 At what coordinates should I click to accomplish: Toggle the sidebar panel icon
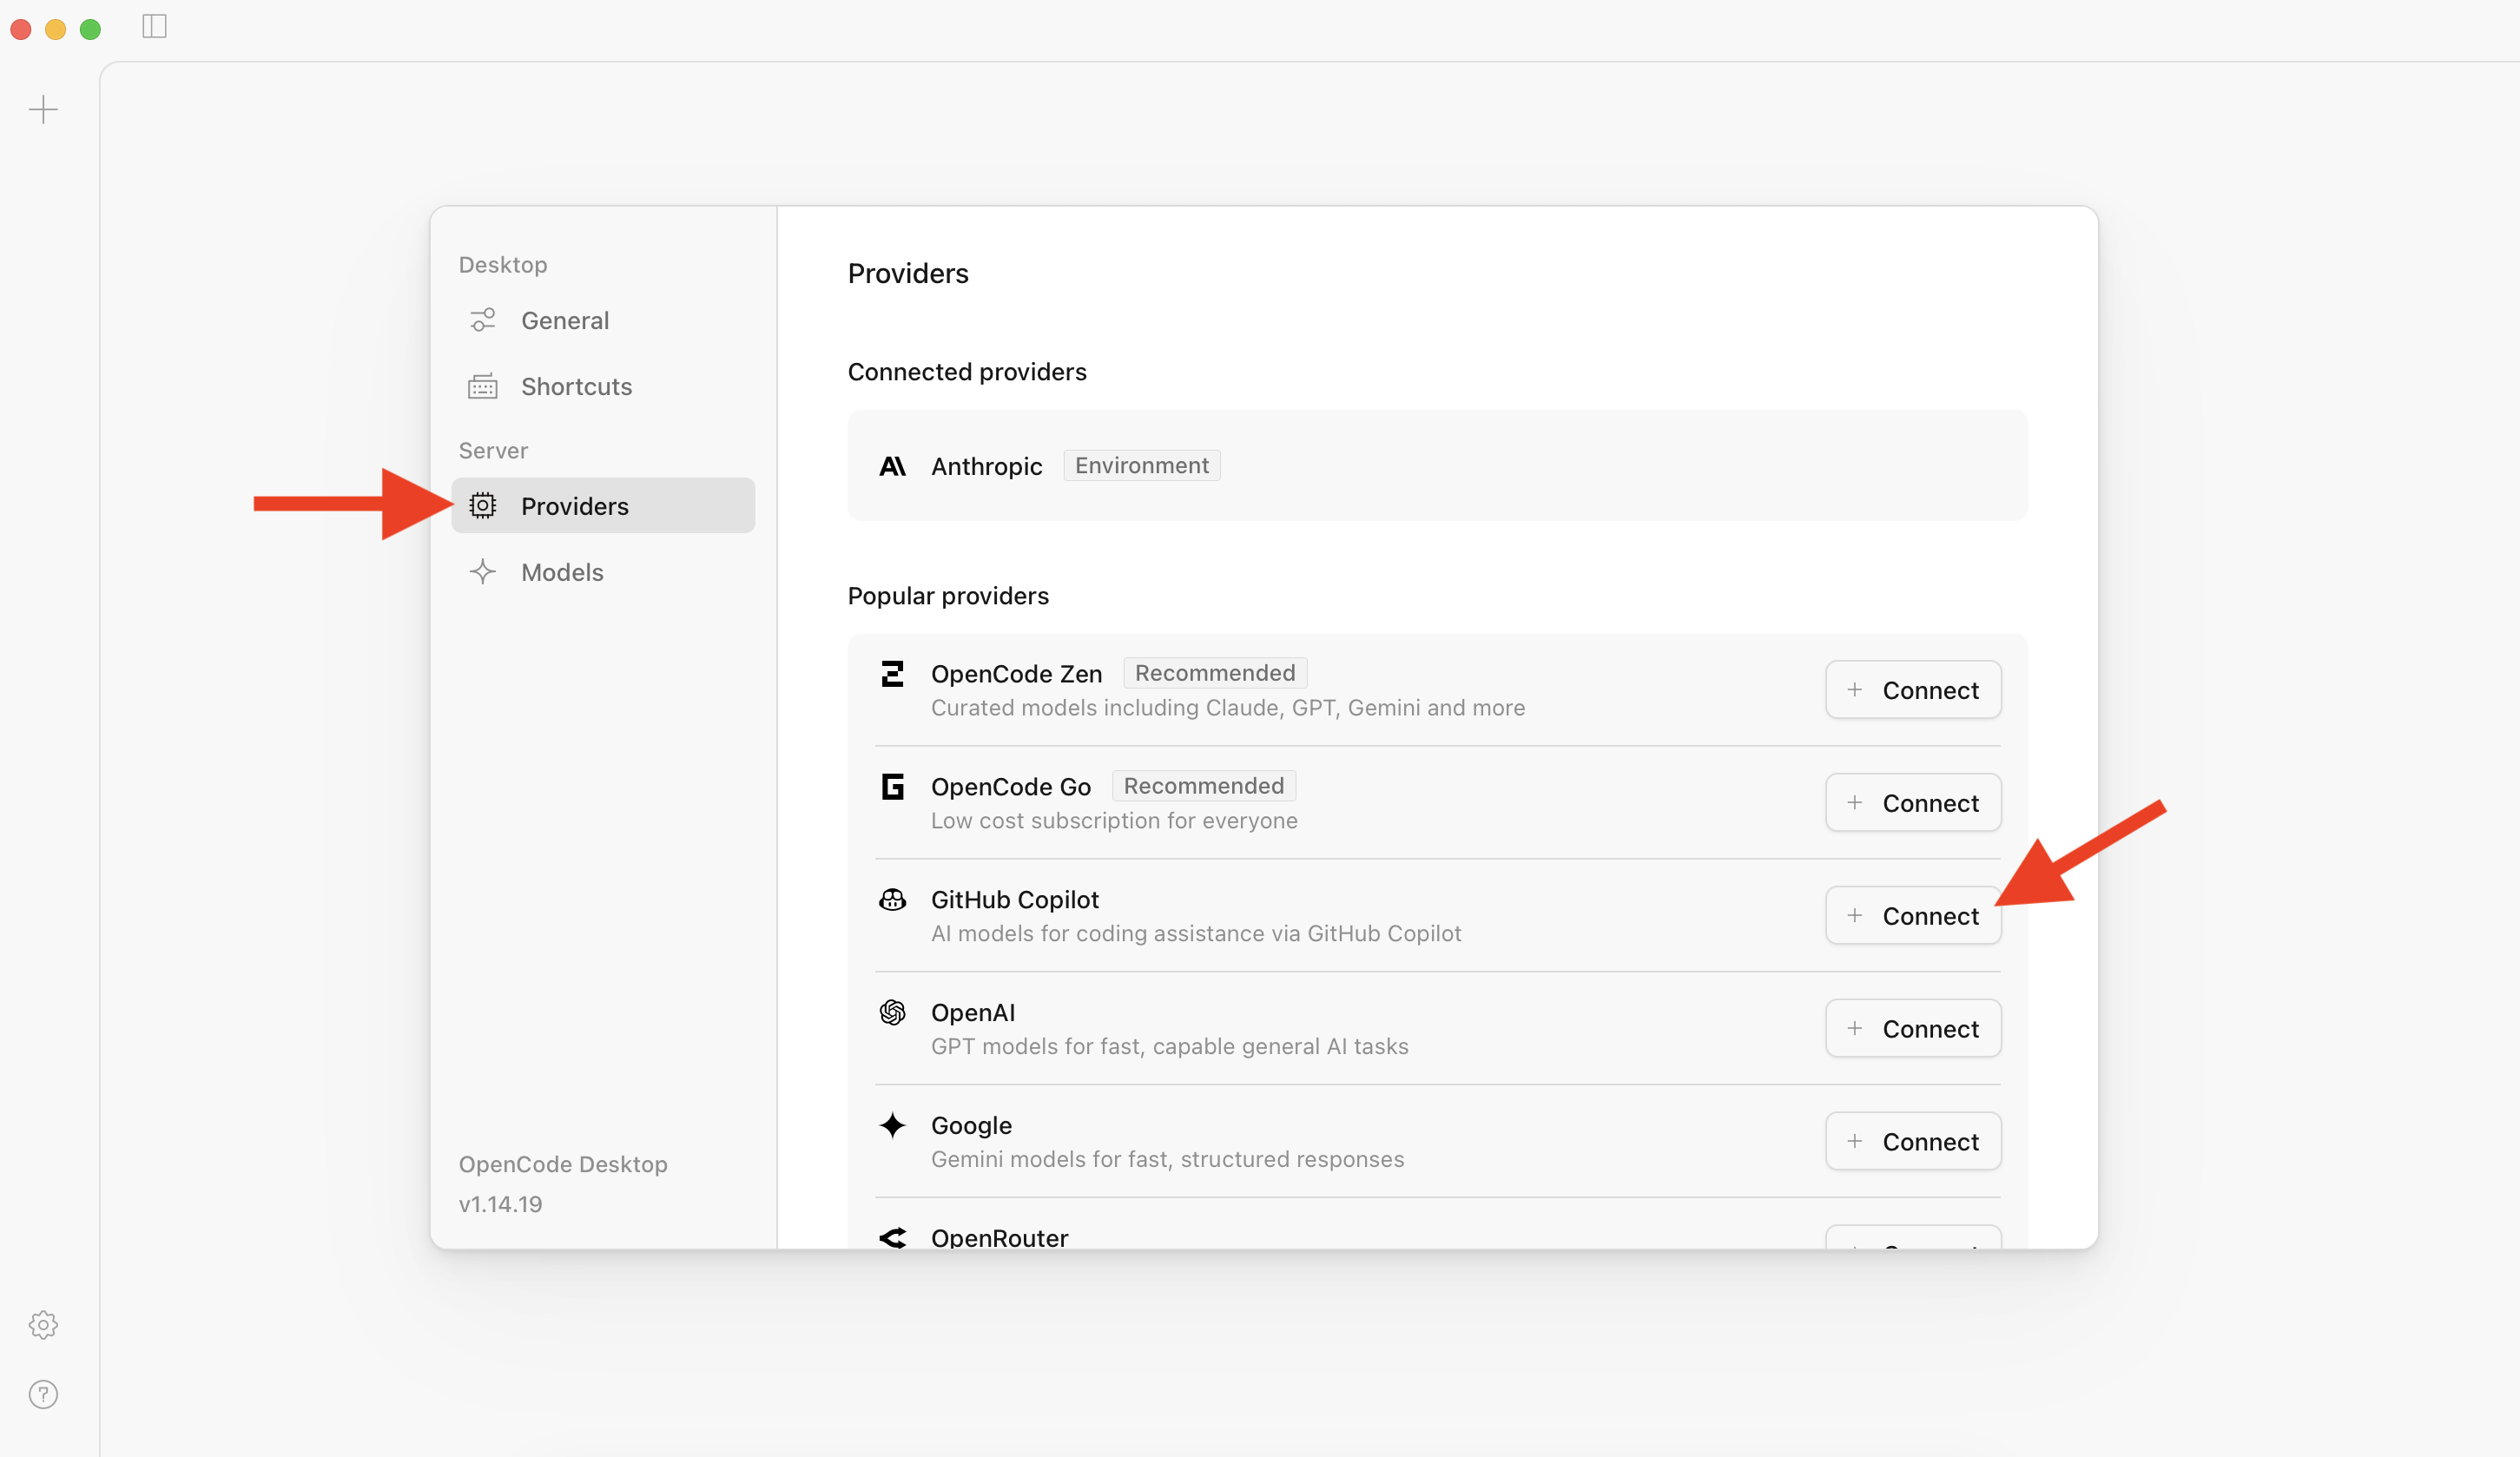pyautogui.click(x=154, y=26)
